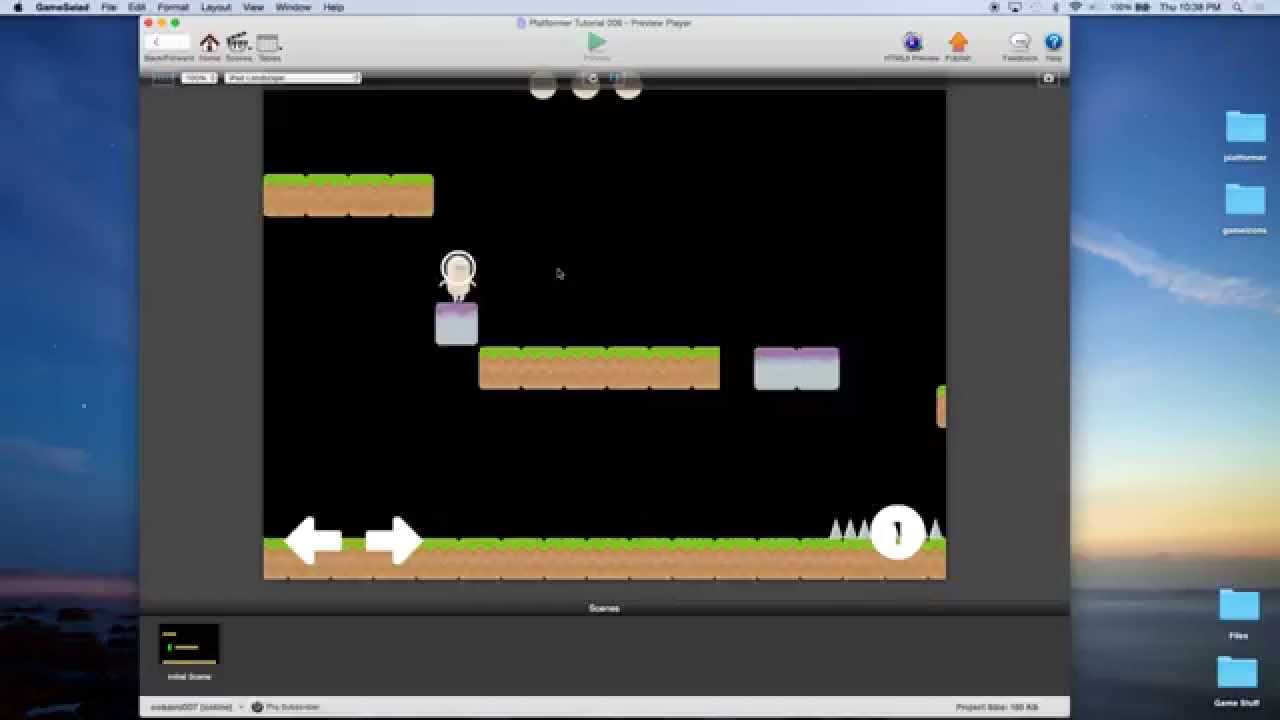Screen dimensions: 1280x720
Task: Click the white circular jump button
Action: [897, 532]
